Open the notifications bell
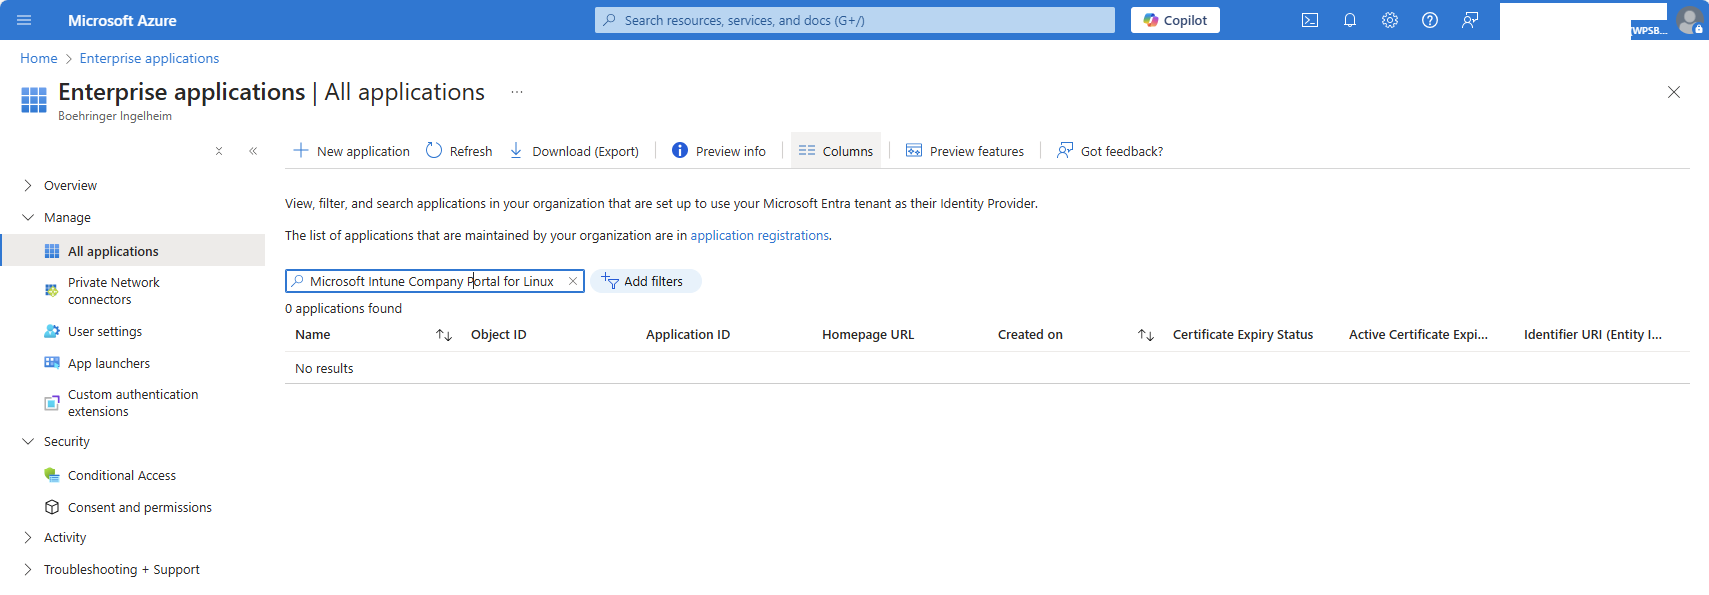 coord(1350,20)
